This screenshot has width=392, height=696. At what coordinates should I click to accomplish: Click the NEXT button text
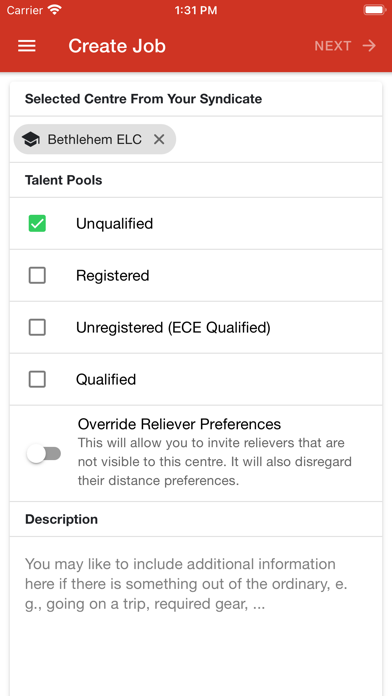[x=333, y=46]
